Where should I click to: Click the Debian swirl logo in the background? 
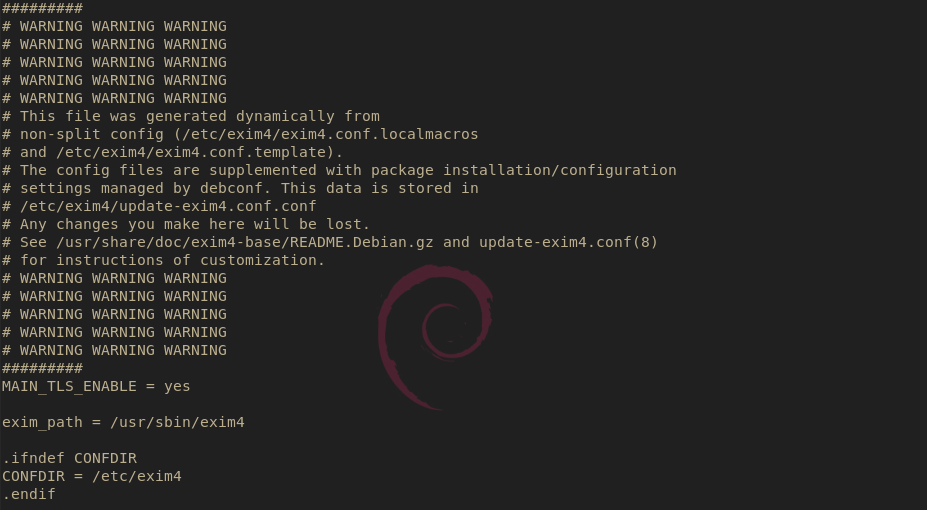[x=436, y=335]
